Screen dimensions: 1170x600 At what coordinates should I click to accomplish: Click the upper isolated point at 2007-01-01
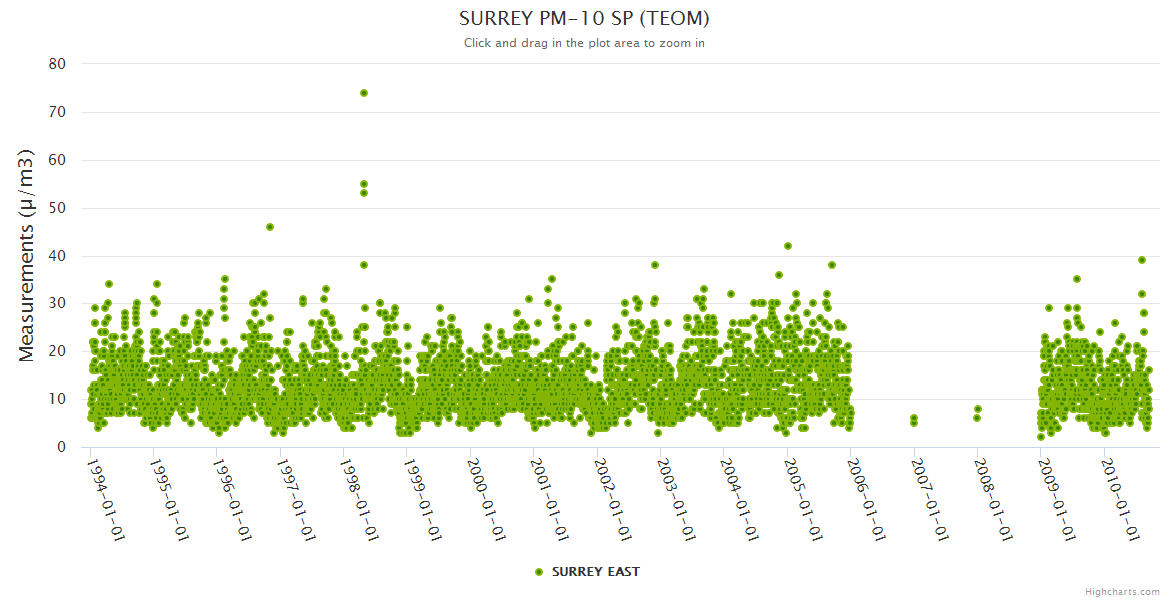913,418
